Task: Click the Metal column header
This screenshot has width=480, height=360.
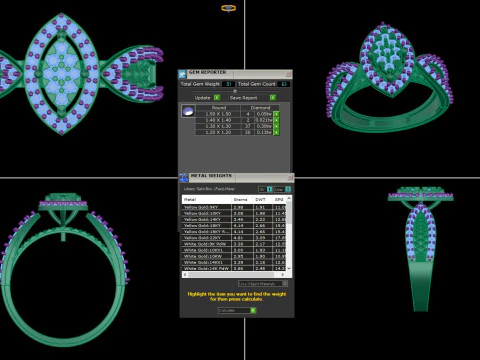Action: 207,199
